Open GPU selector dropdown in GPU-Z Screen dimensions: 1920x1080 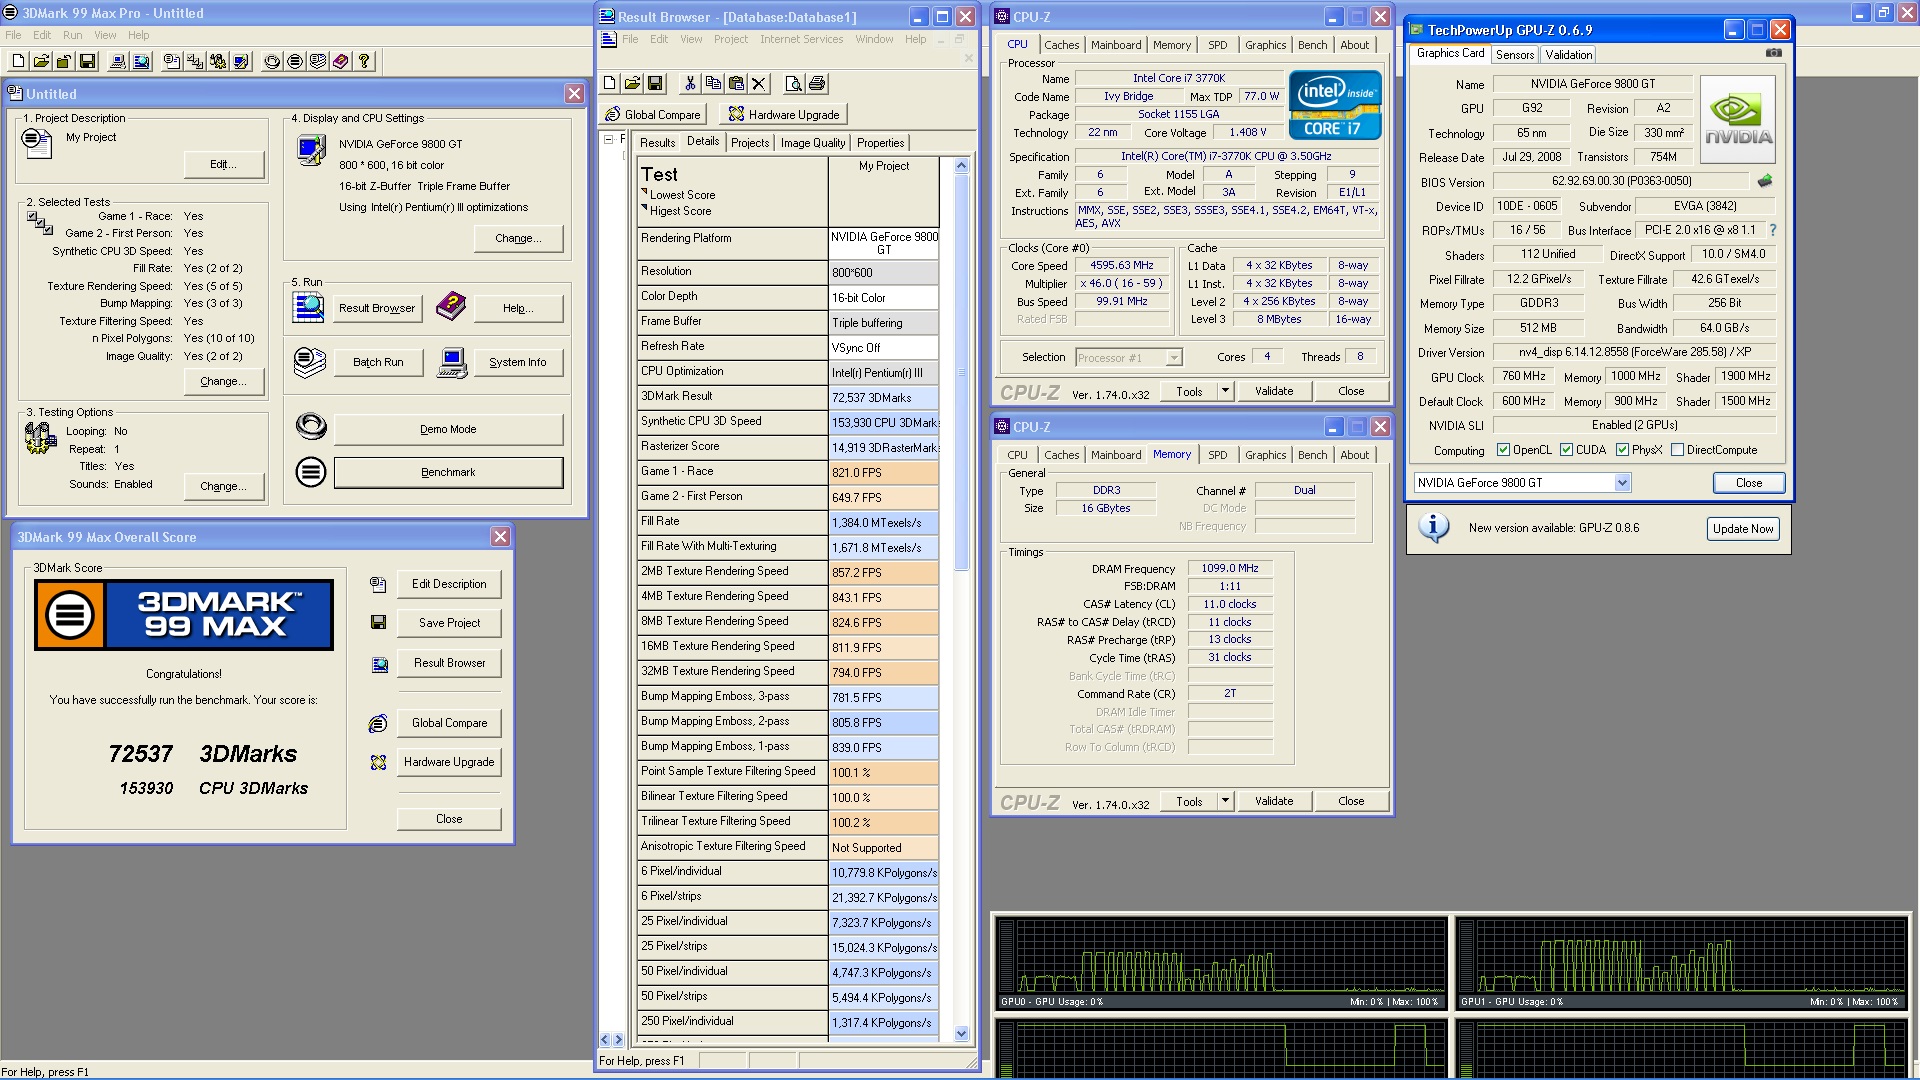[x=1622, y=483]
